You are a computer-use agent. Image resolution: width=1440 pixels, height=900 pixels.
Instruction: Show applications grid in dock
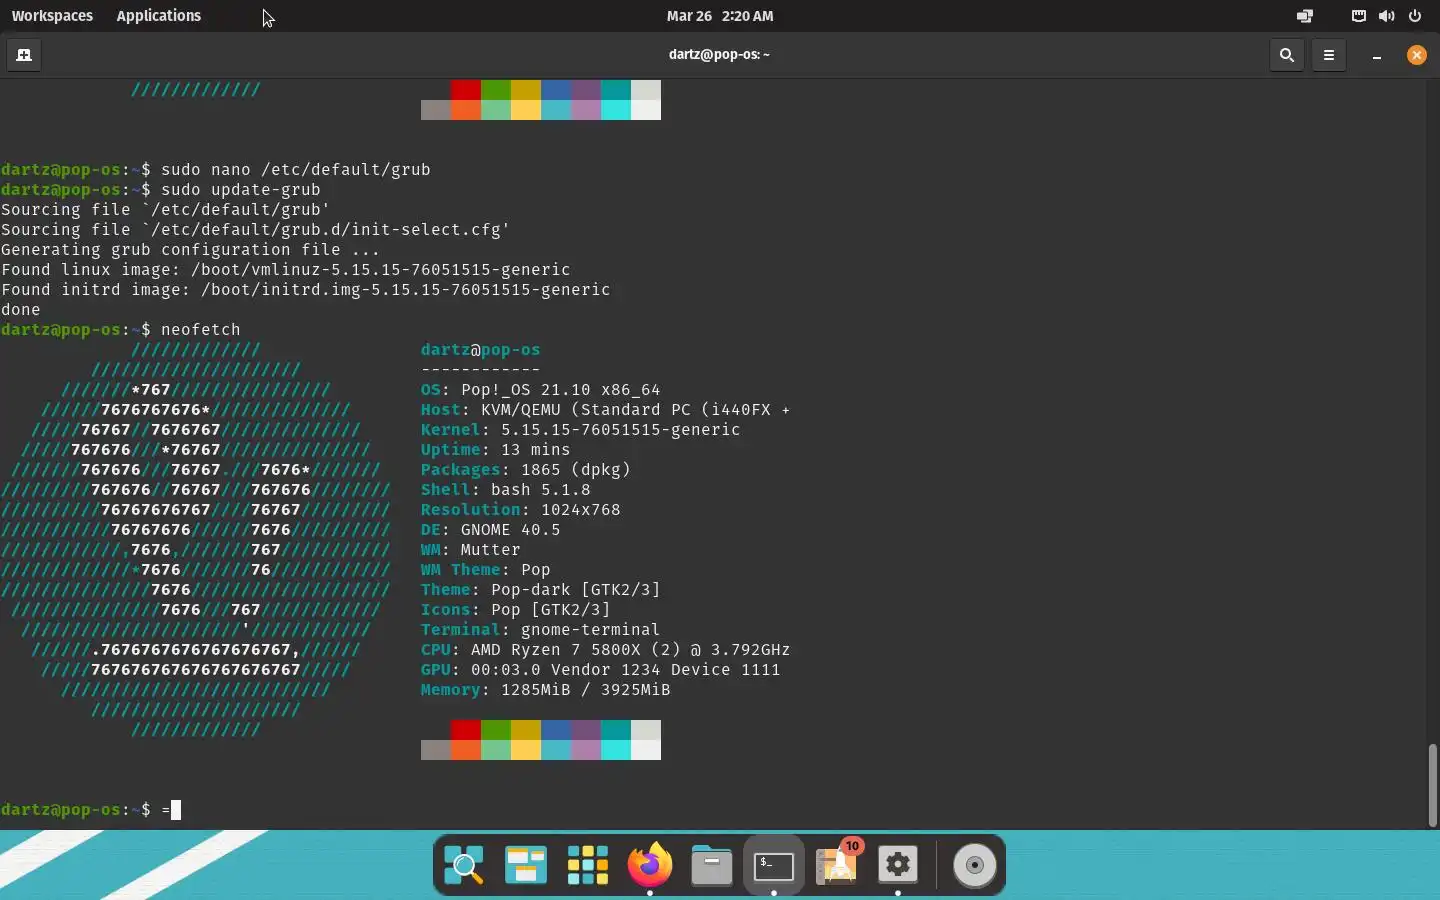point(588,865)
